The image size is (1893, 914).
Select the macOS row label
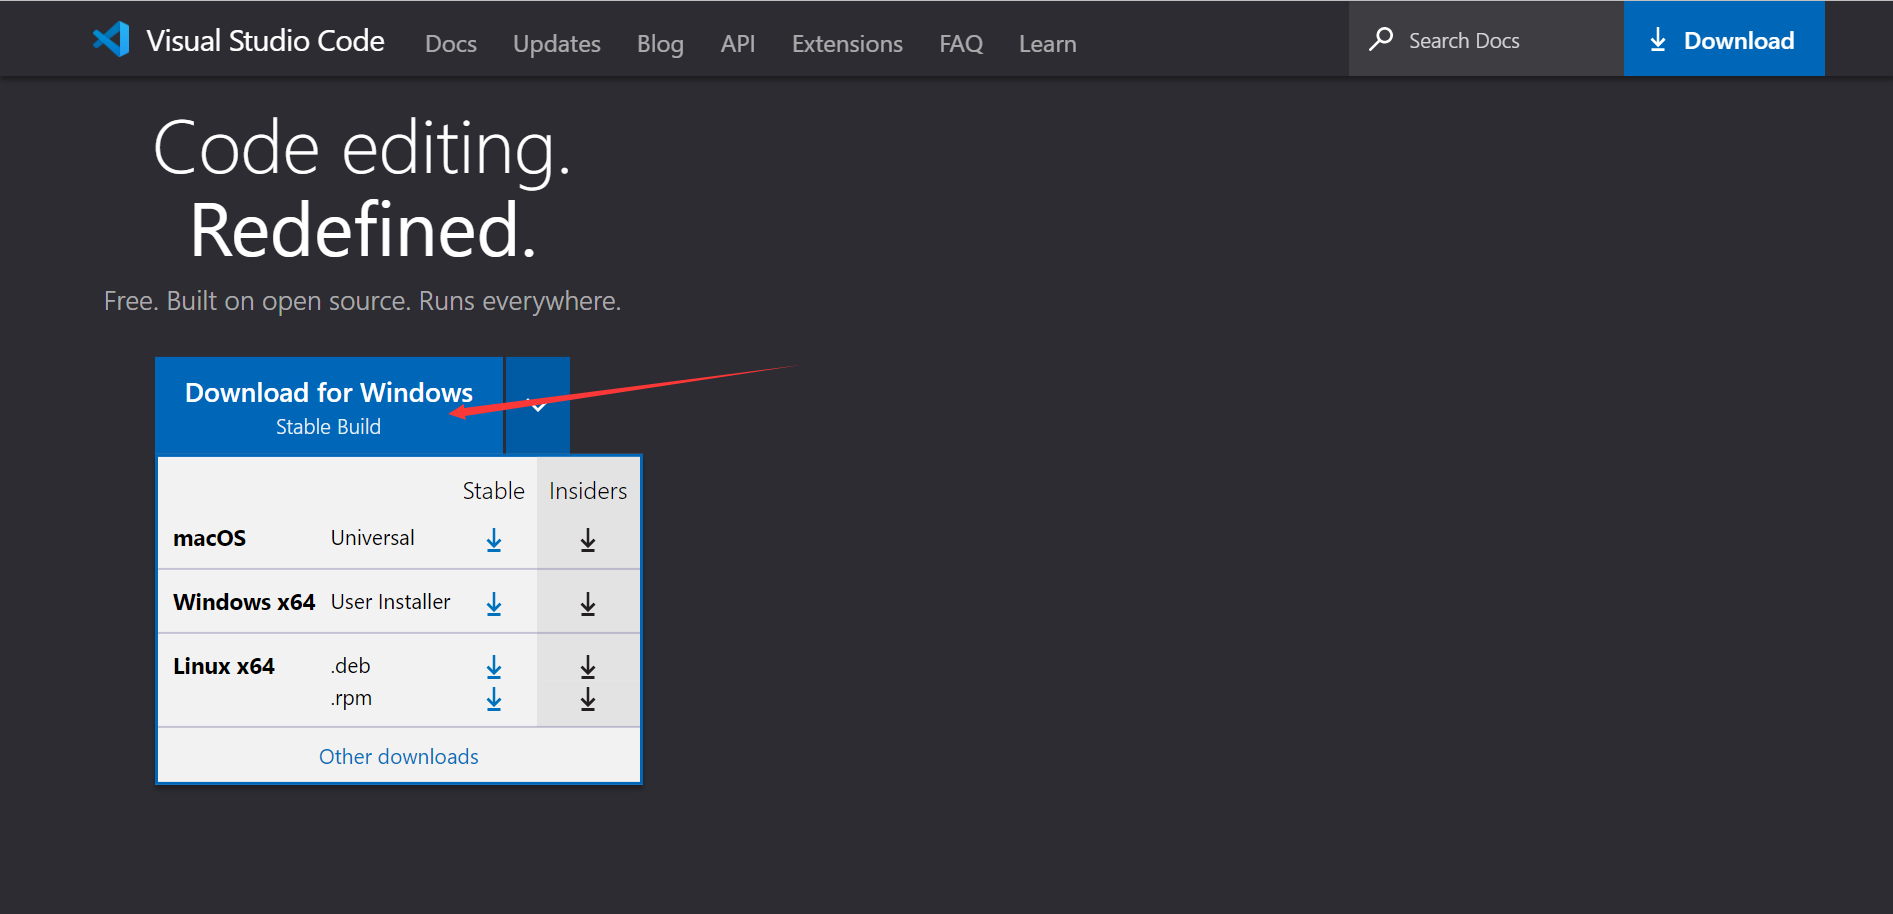[x=209, y=538]
